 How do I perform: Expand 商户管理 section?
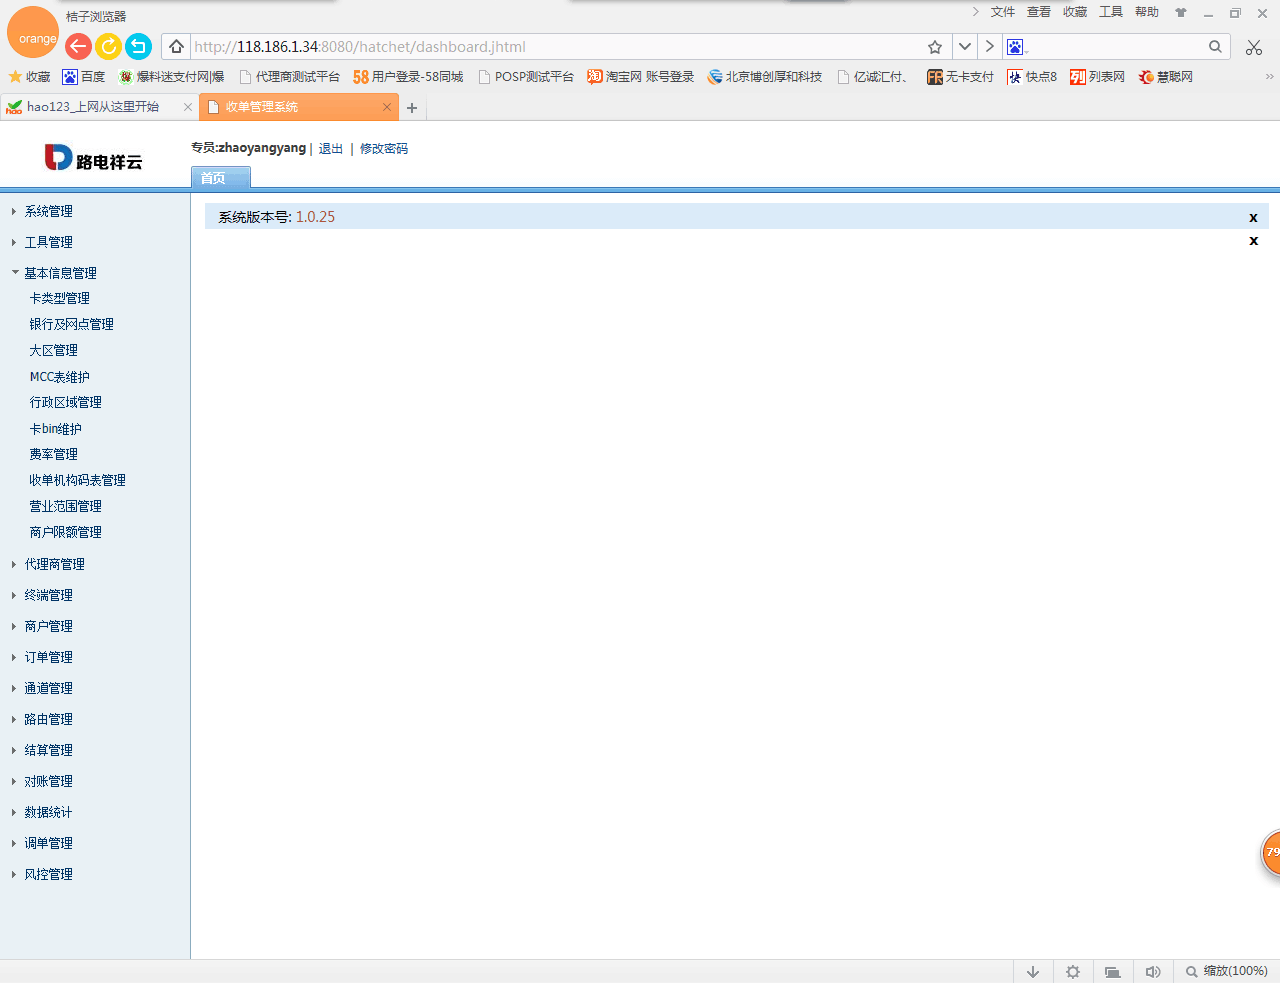click(49, 626)
